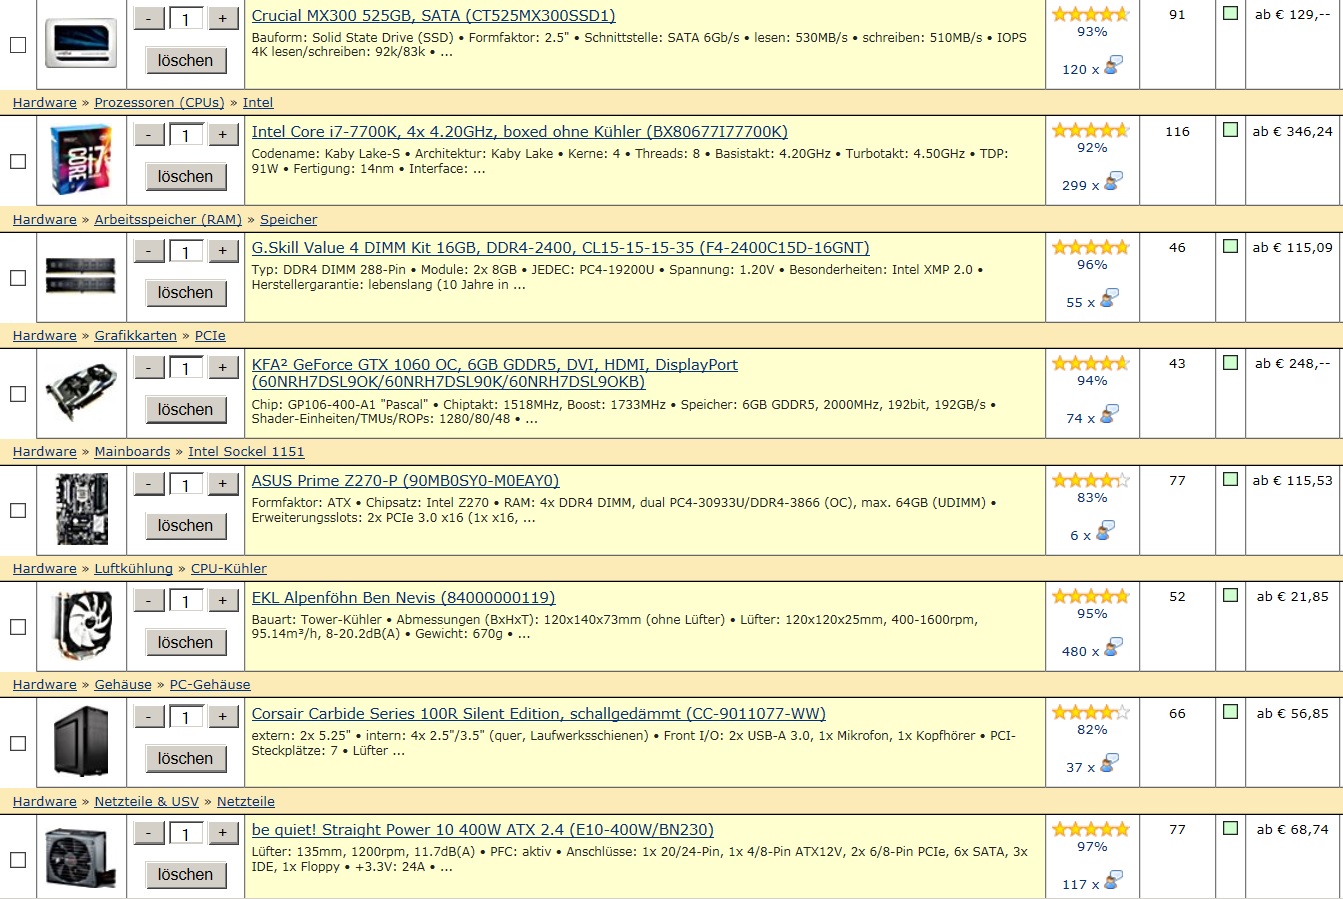Open reviewer icon beside 480 x for Alpenföhn Ben Nevis

tap(1112, 648)
